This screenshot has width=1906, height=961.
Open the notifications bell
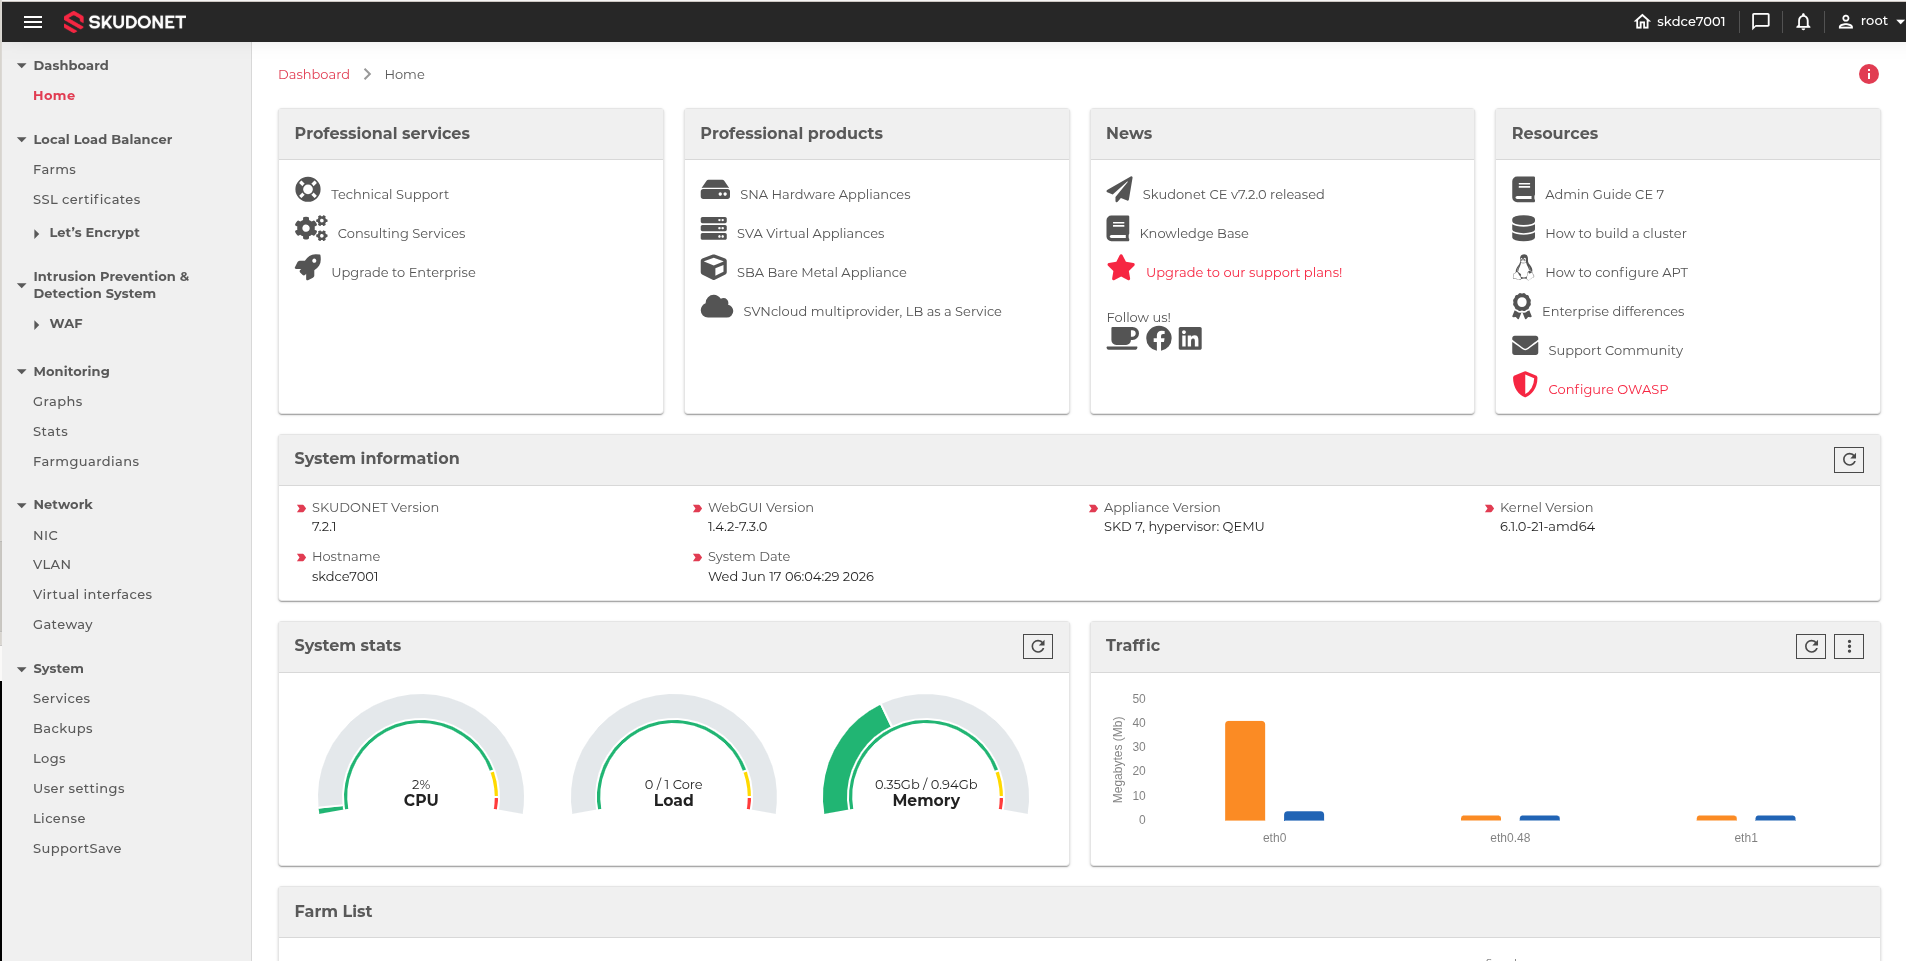point(1803,21)
